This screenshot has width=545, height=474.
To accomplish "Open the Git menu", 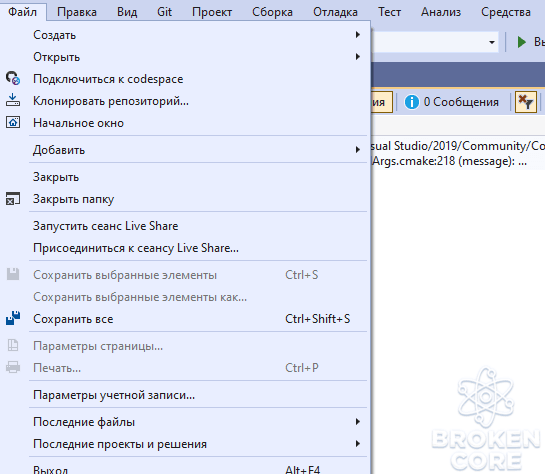I will pos(164,12).
